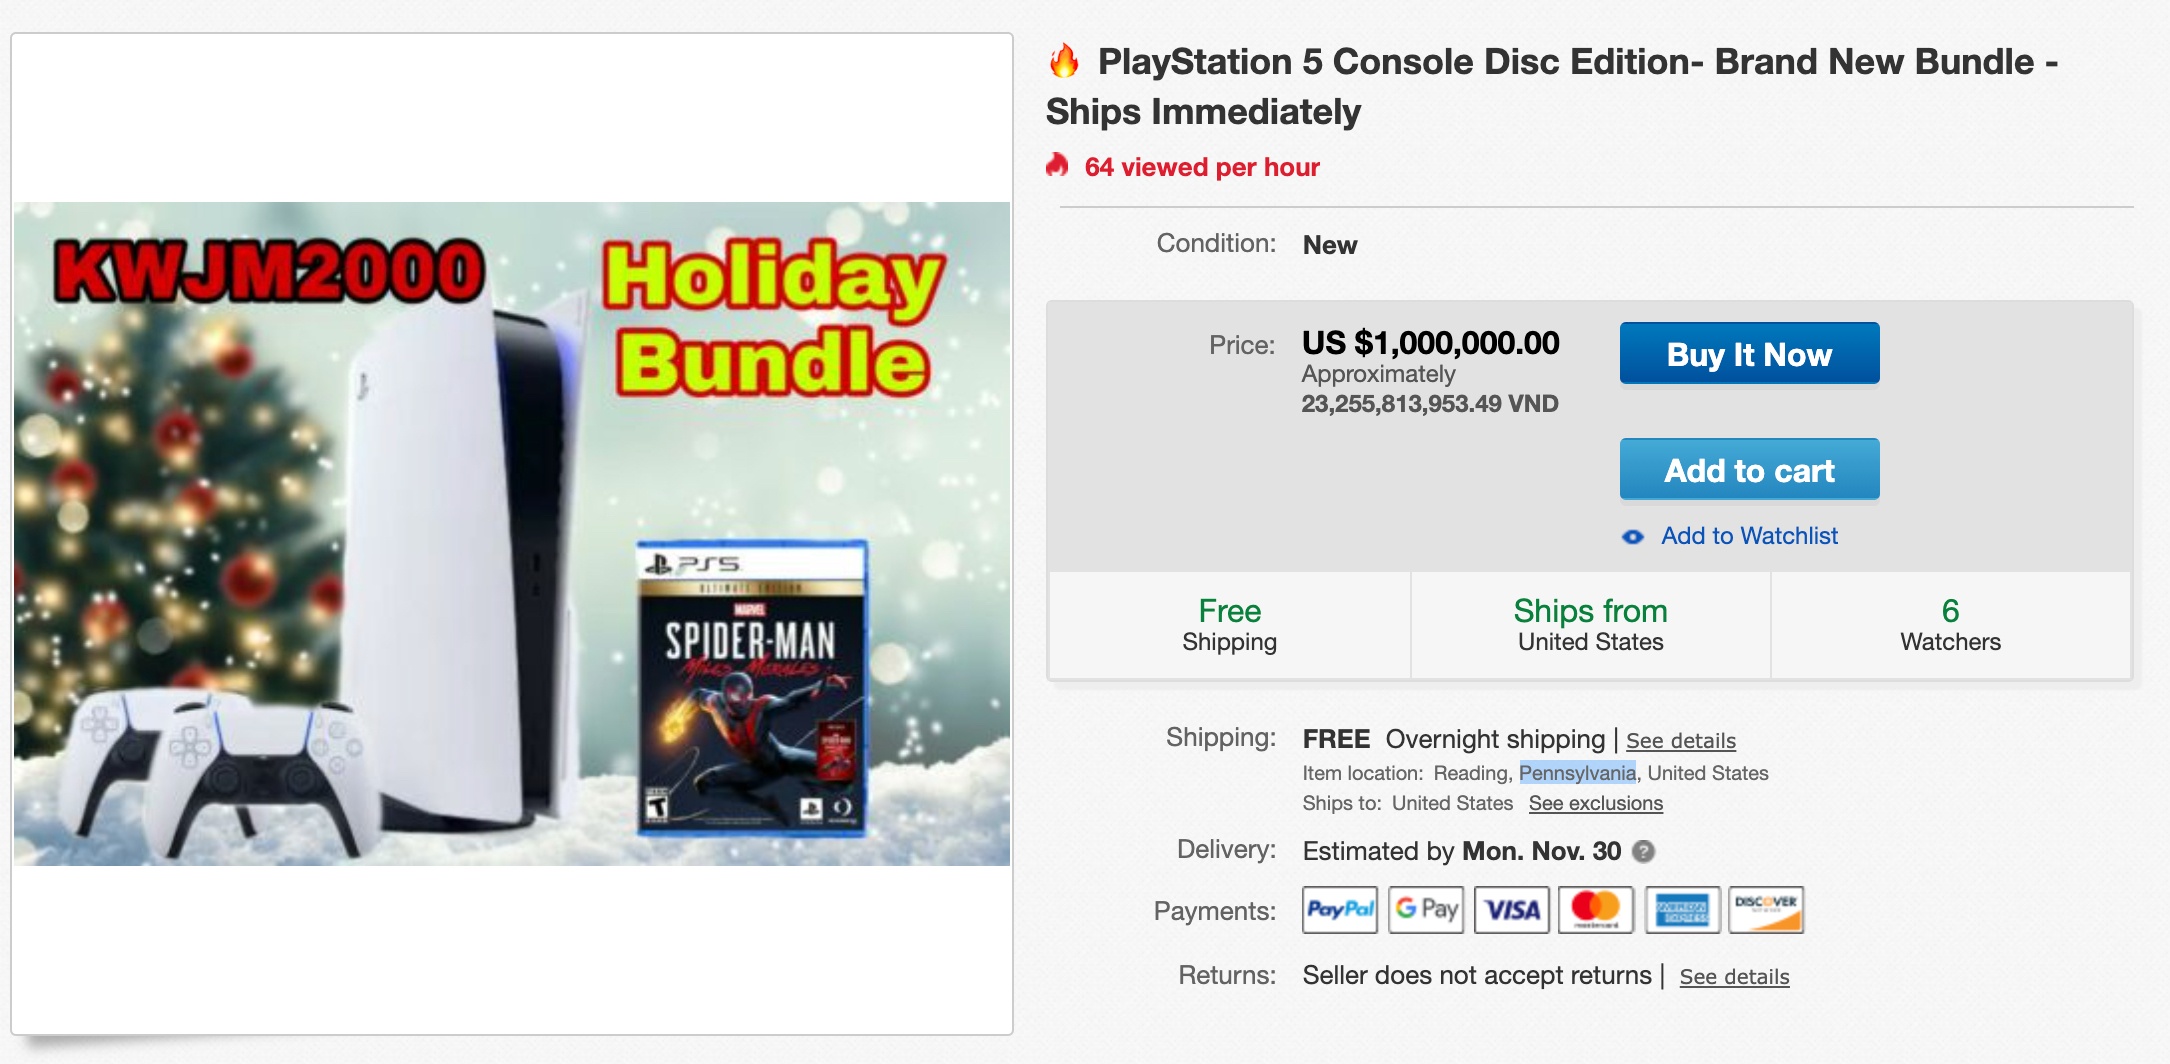
Task: Click the Discover card icon
Action: tap(1766, 909)
